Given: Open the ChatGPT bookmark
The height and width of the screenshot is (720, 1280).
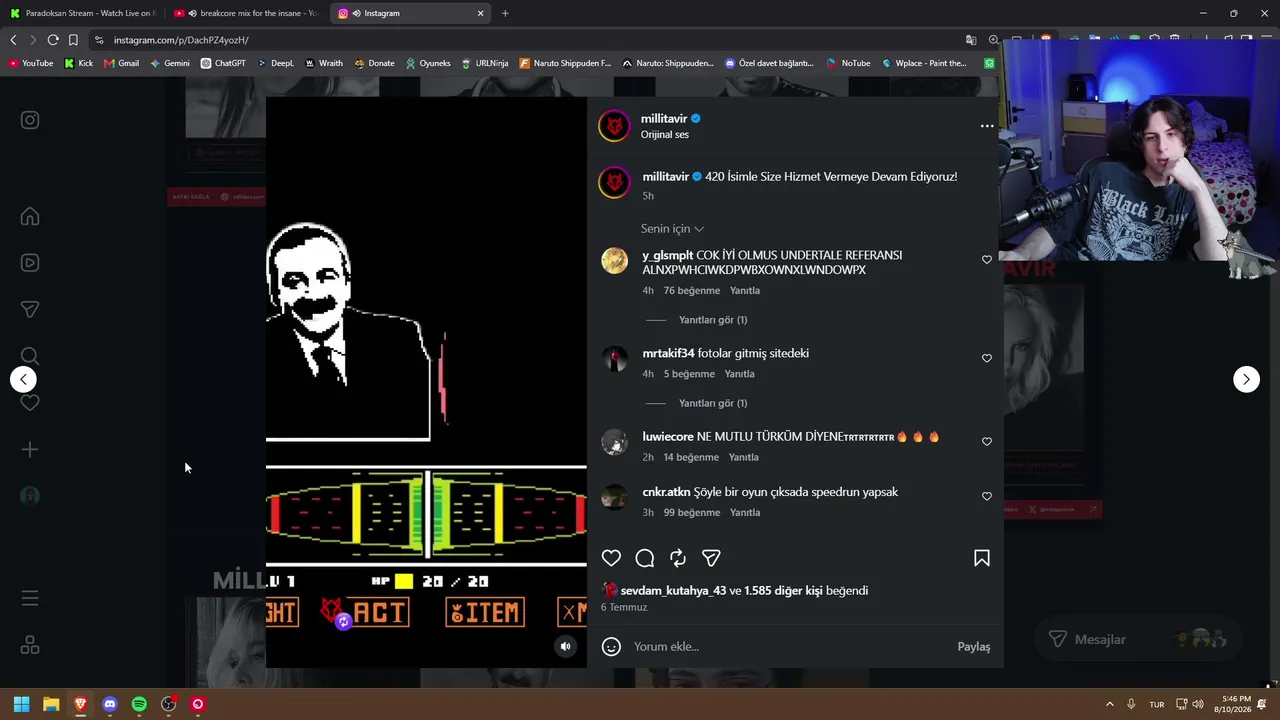Looking at the screenshot, I should coord(223,63).
